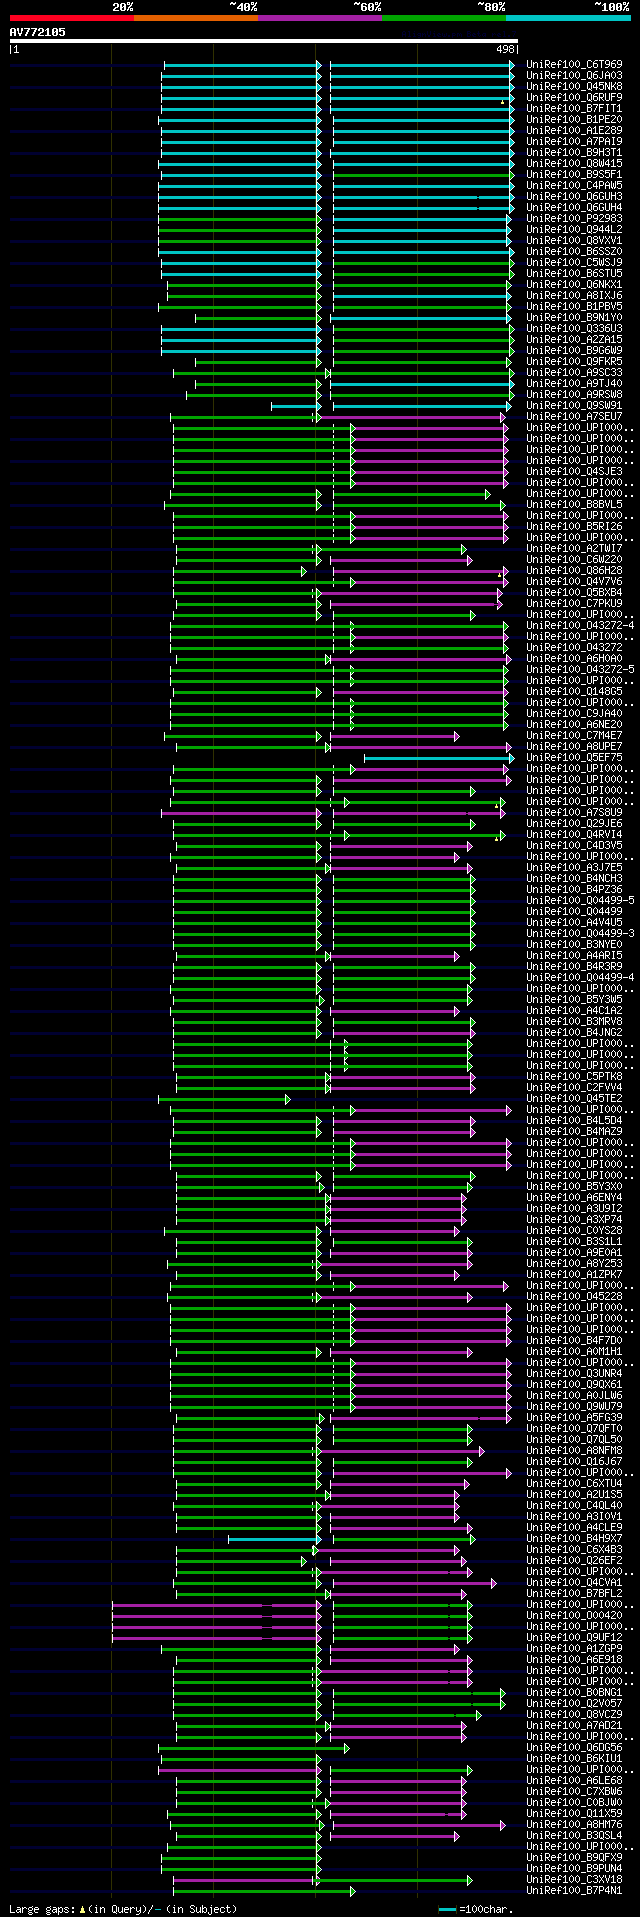640x1917 pixels.
Task: Click the cyan alignment bar for Q5EF75
Action: point(438,758)
